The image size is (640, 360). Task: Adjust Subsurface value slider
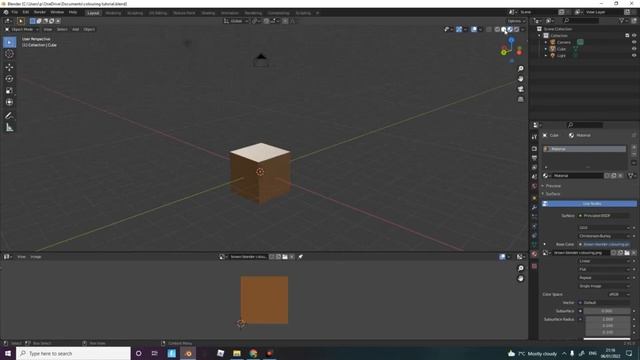[607, 311]
